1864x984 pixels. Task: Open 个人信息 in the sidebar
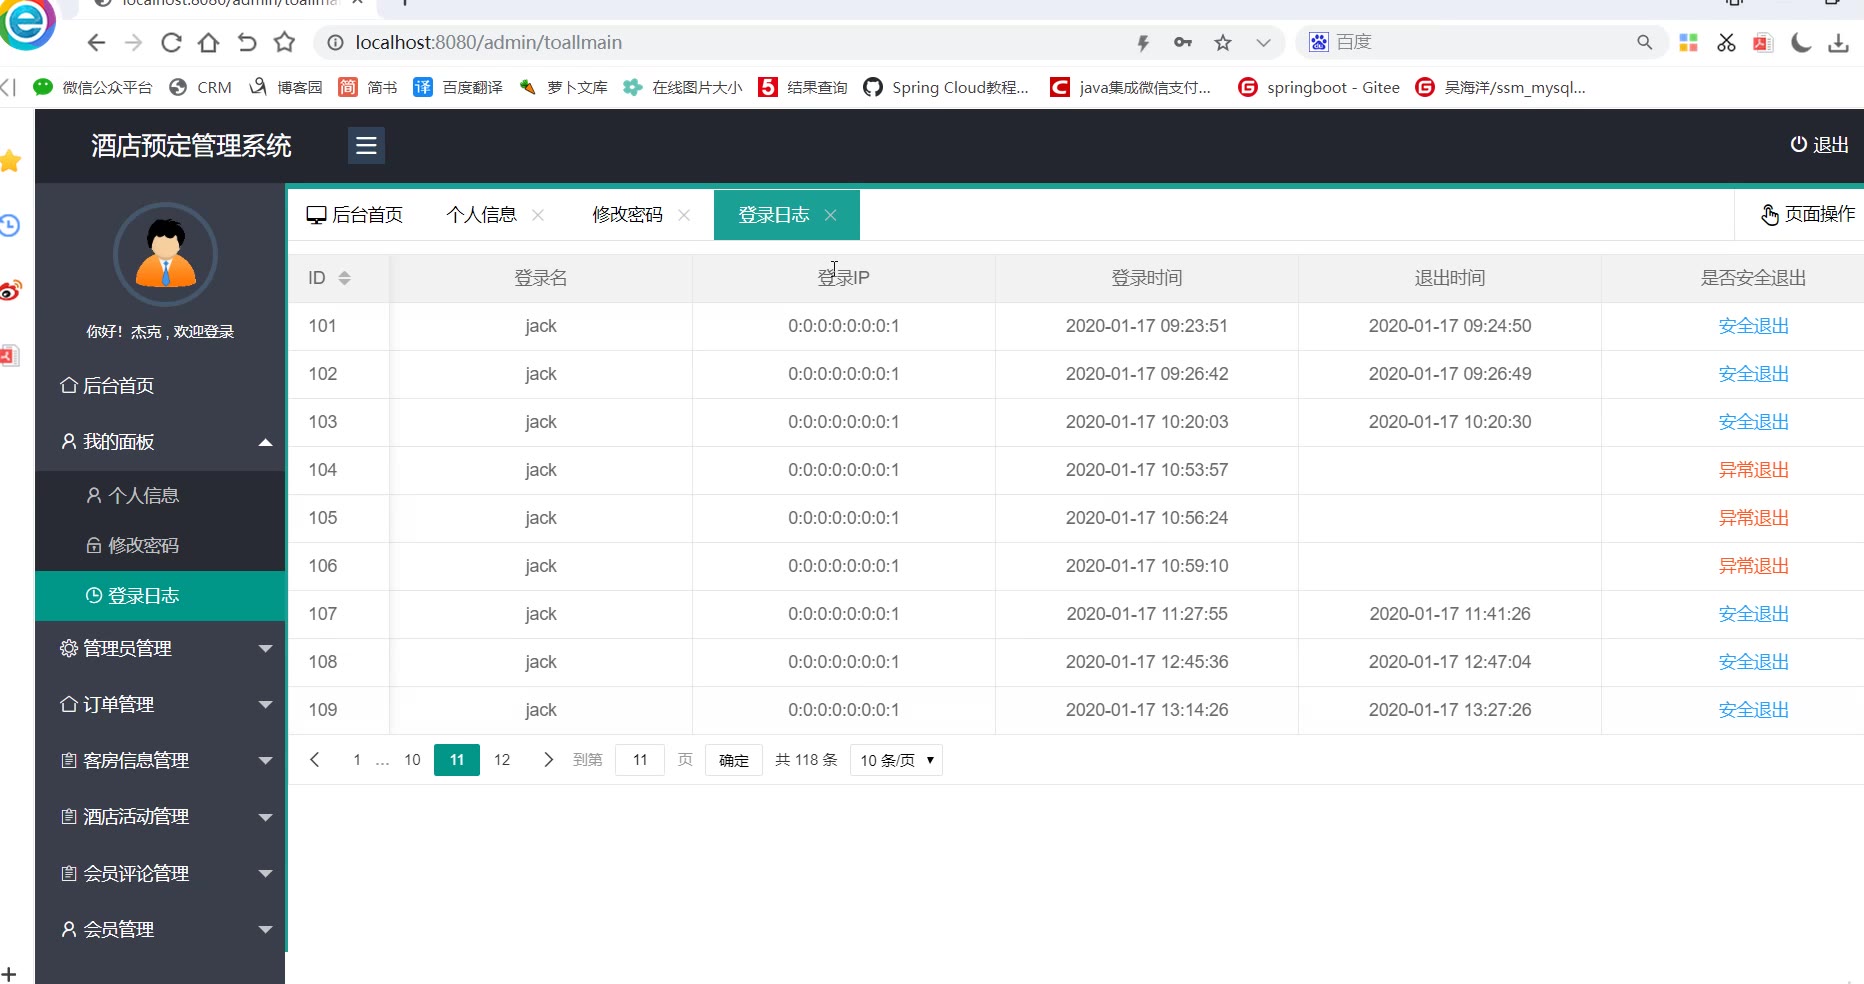click(160, 495)
